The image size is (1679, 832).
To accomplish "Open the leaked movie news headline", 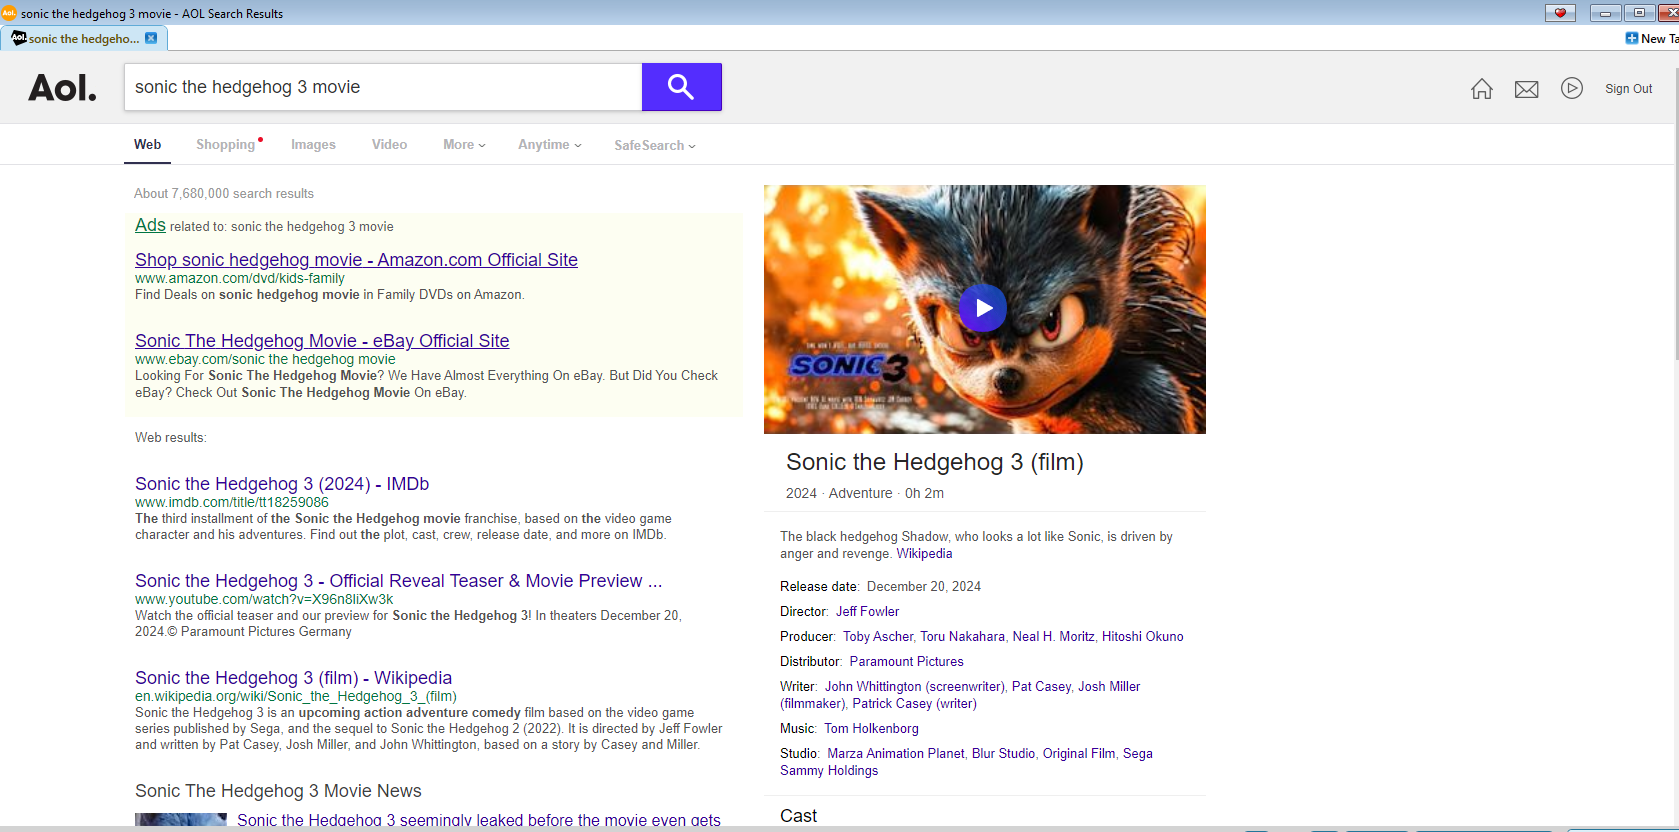I will click(x=478, y=820).
